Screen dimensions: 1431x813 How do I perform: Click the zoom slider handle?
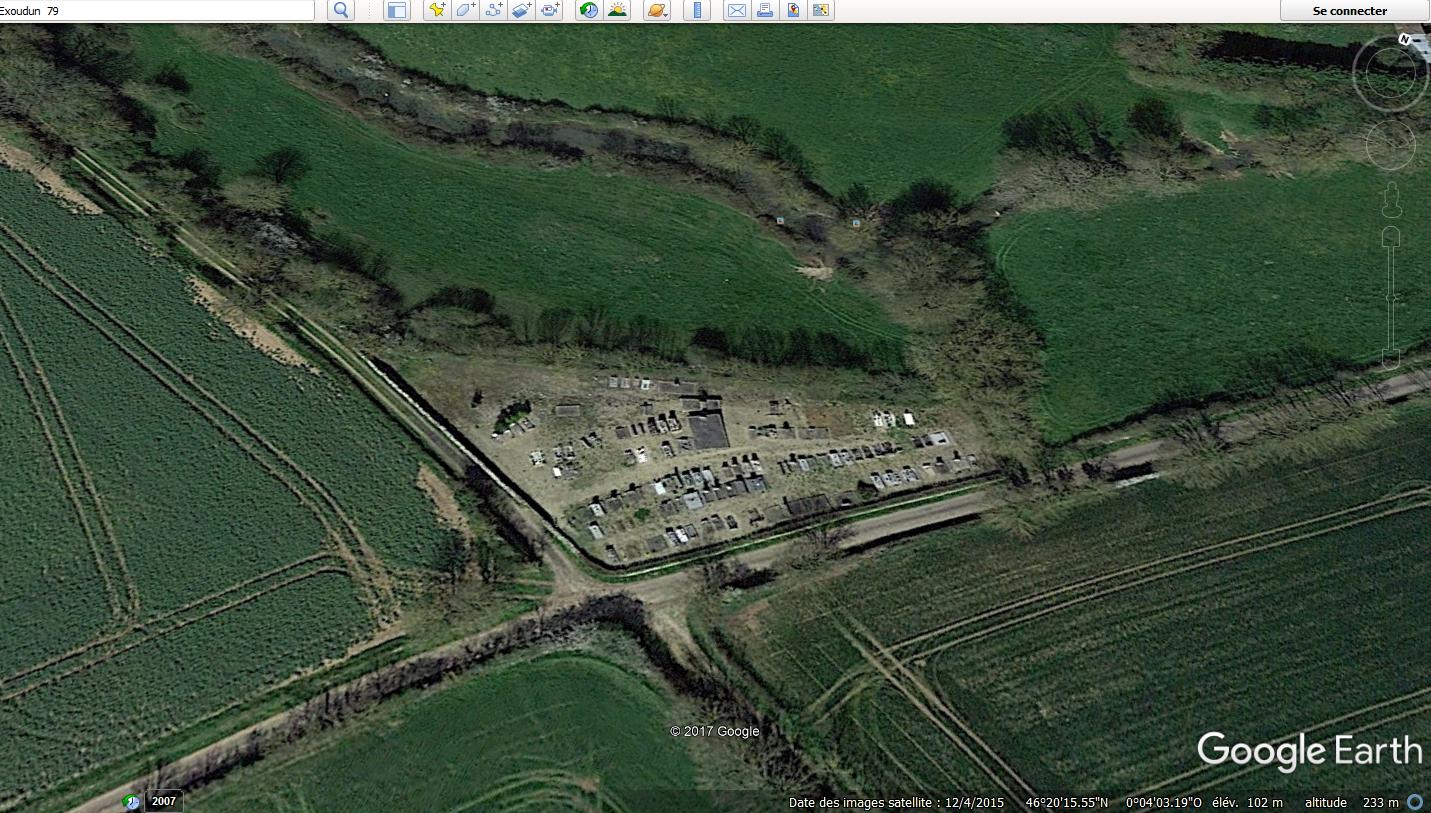click(1391, 298)
